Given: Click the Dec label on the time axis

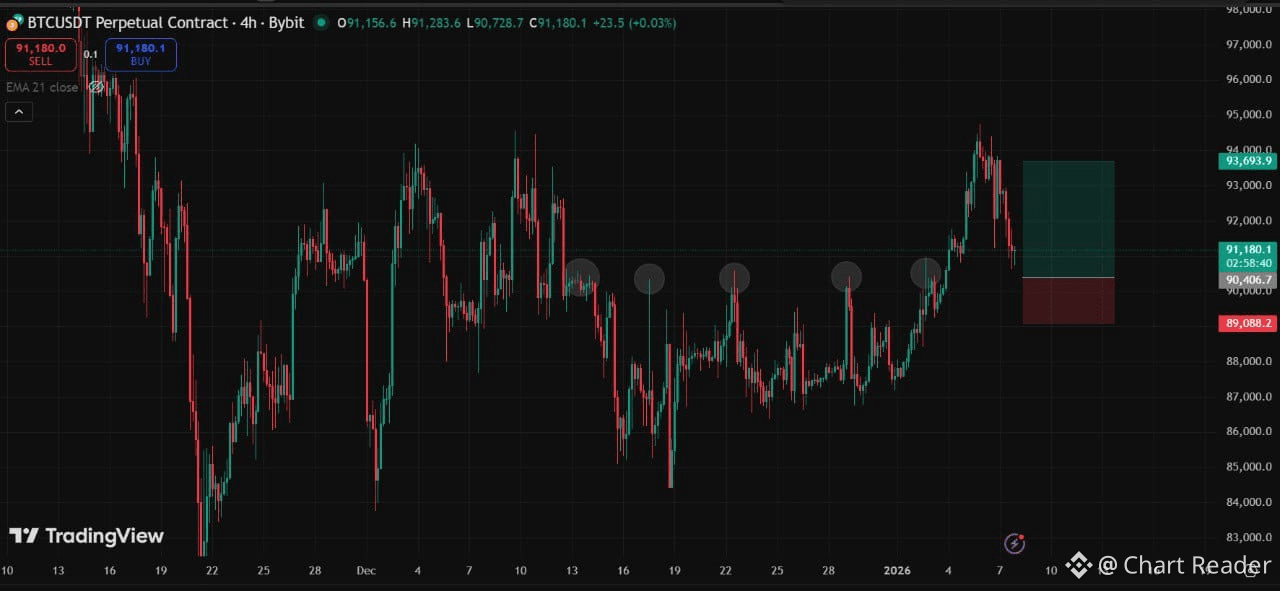Looking at the screenshot, I should click(x=366, y=570).
